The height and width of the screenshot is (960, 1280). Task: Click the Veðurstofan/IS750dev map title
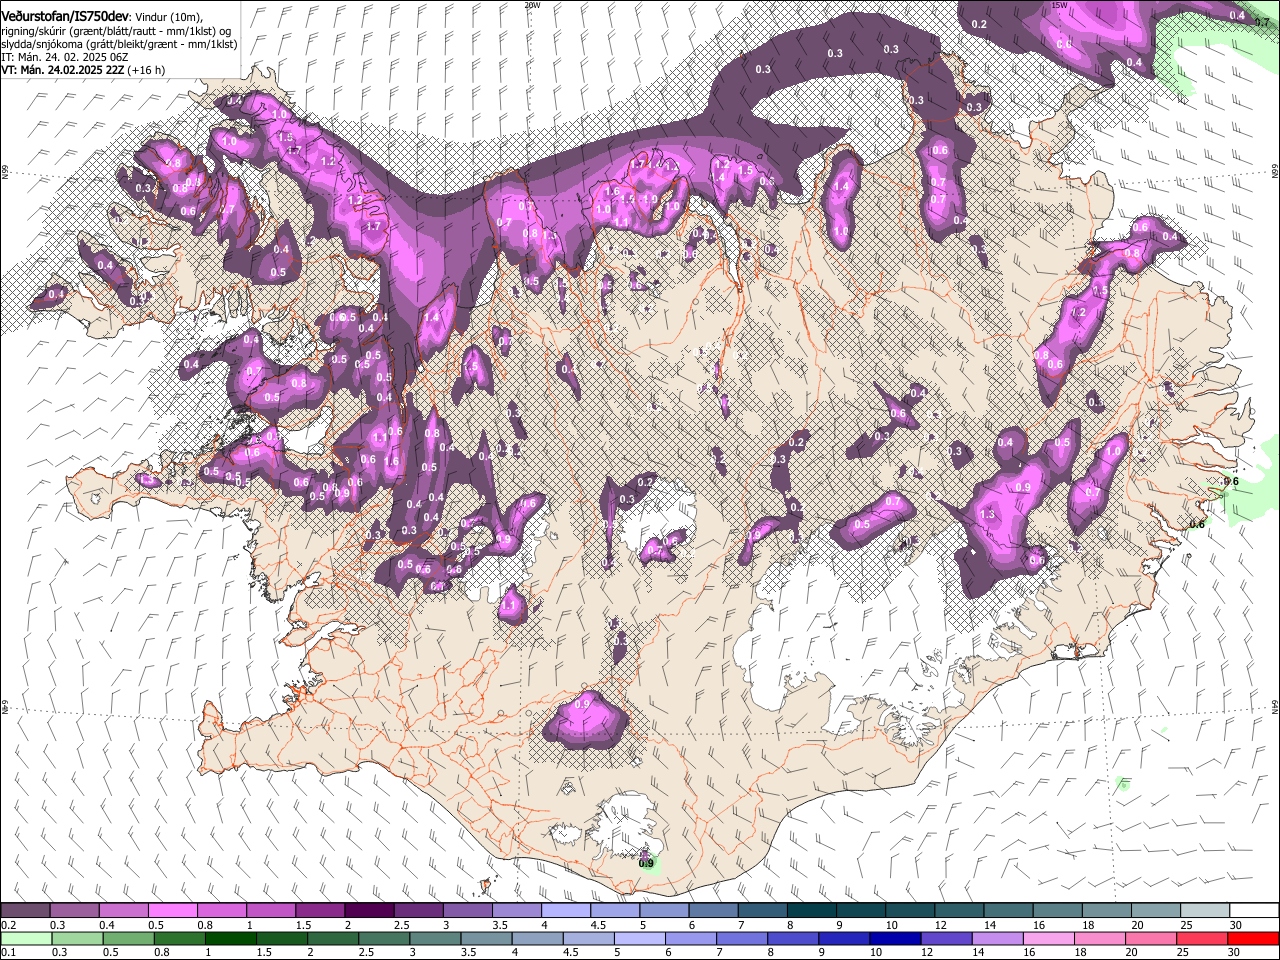66,17
